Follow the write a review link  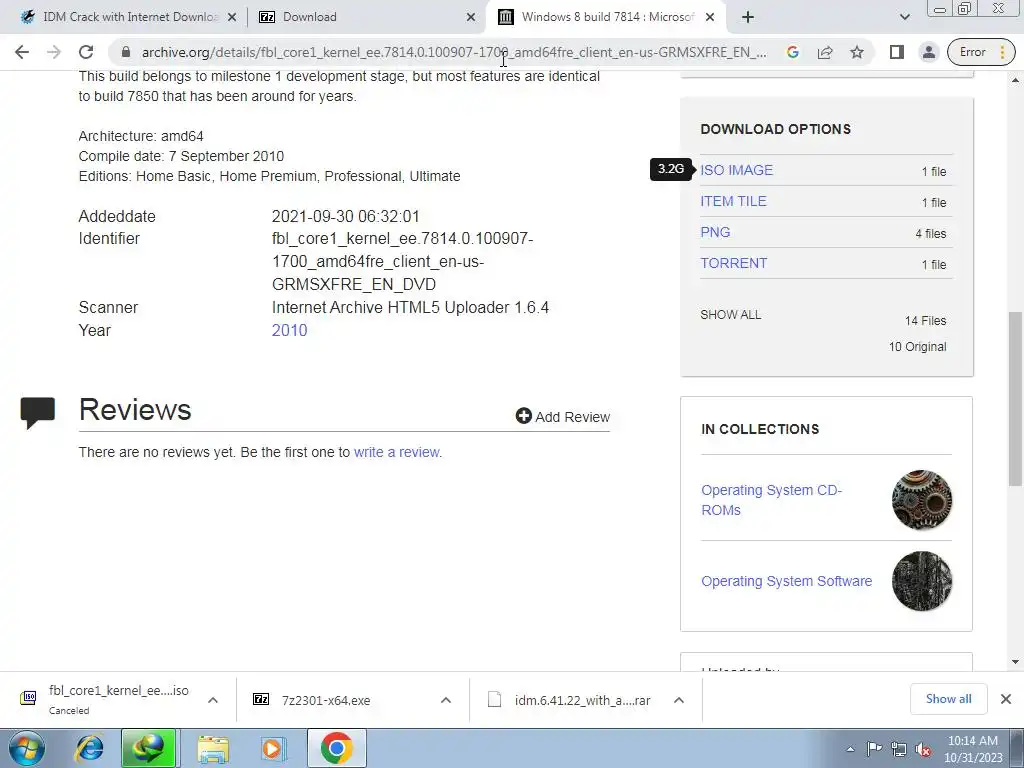396,452
